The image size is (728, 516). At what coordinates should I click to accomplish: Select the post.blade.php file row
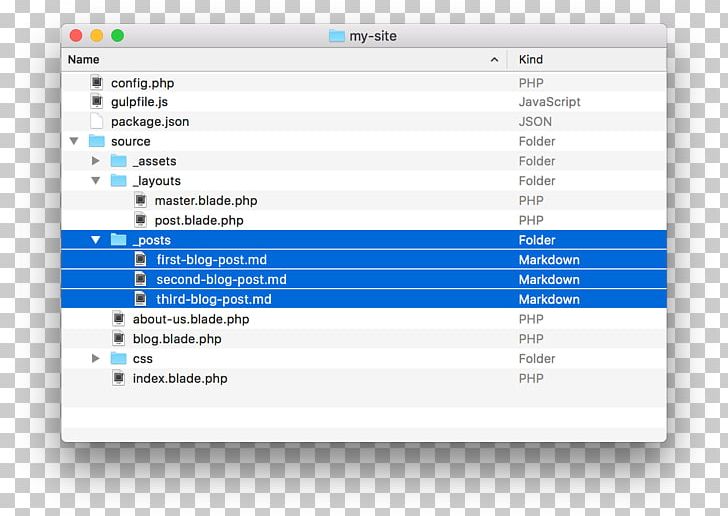click(198, 220)
